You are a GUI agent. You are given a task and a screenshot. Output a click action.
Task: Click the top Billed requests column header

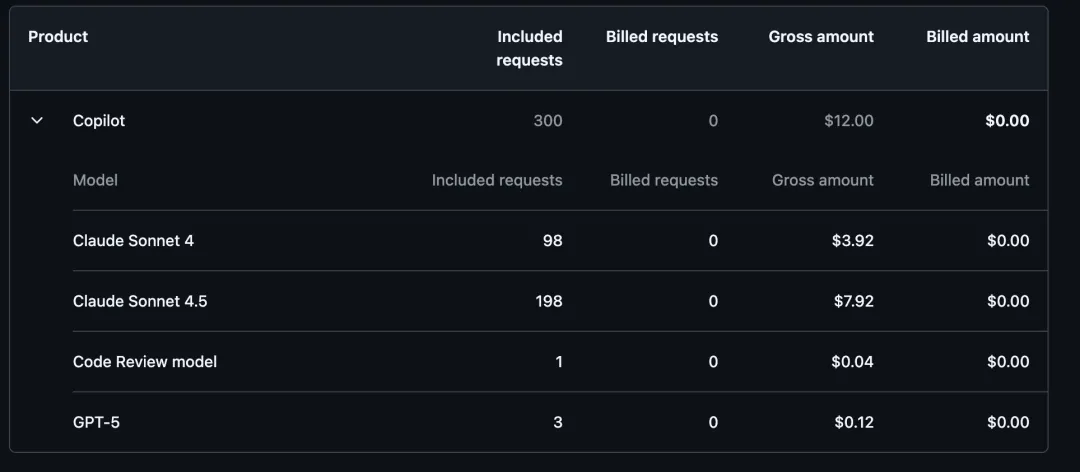pyautogui.click(x=661, y=37)
